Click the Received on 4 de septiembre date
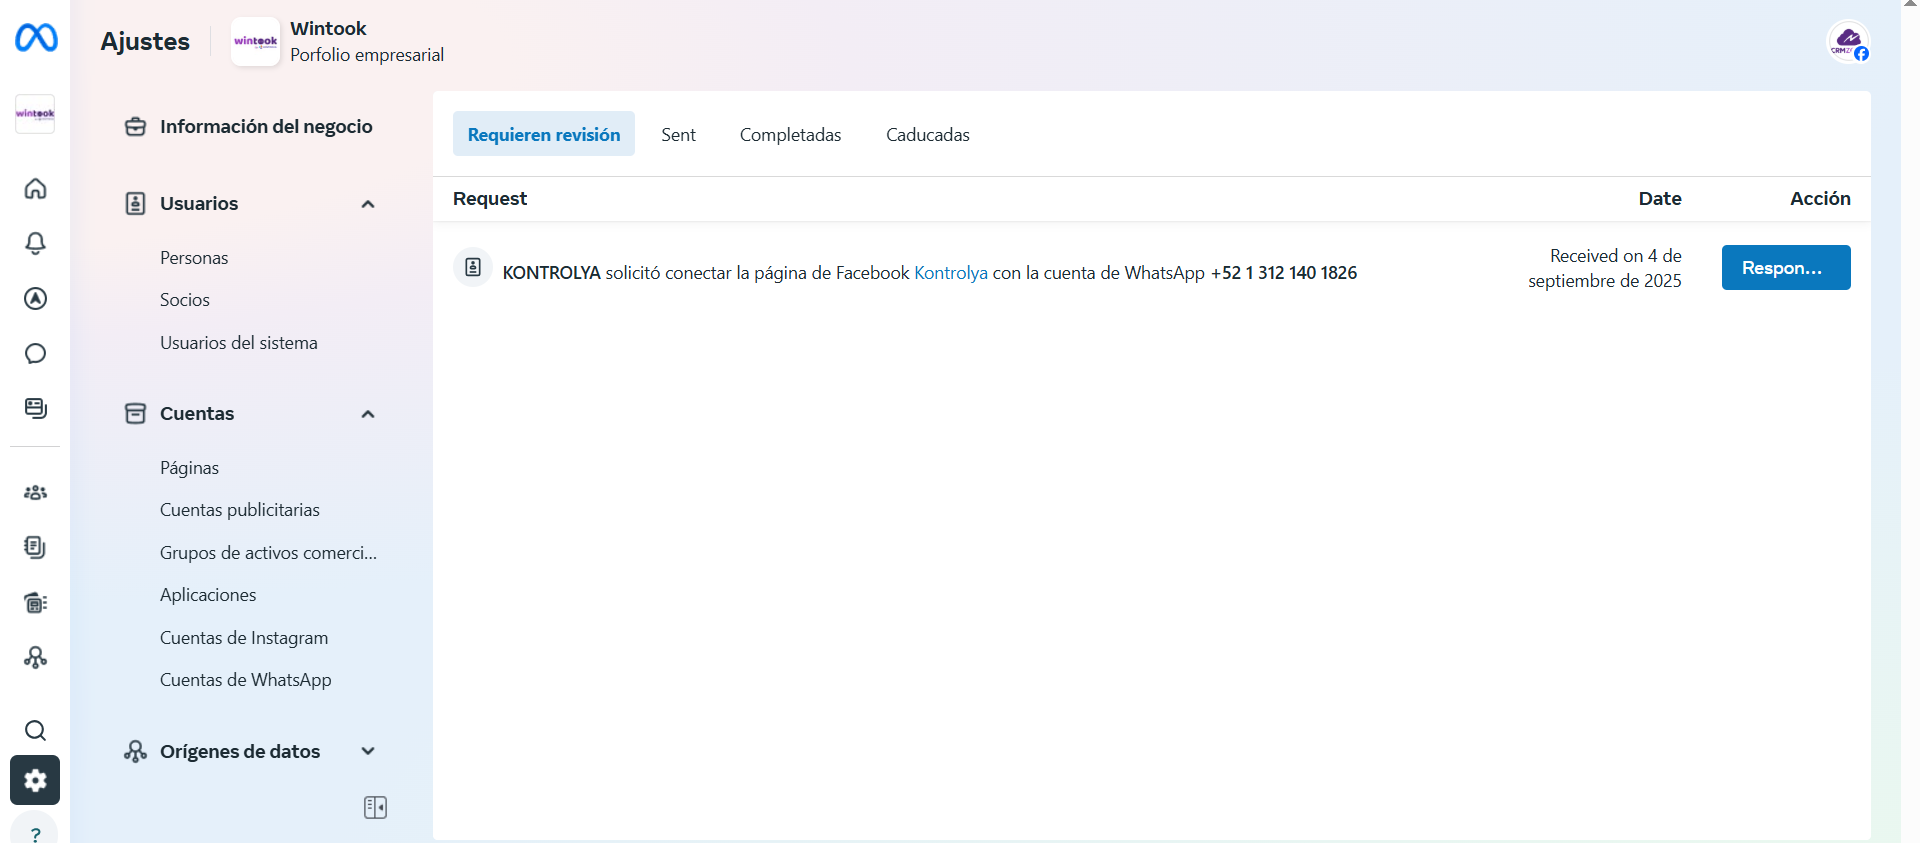The height and width of the screenshot is (843, 1920). [1605, 268]
